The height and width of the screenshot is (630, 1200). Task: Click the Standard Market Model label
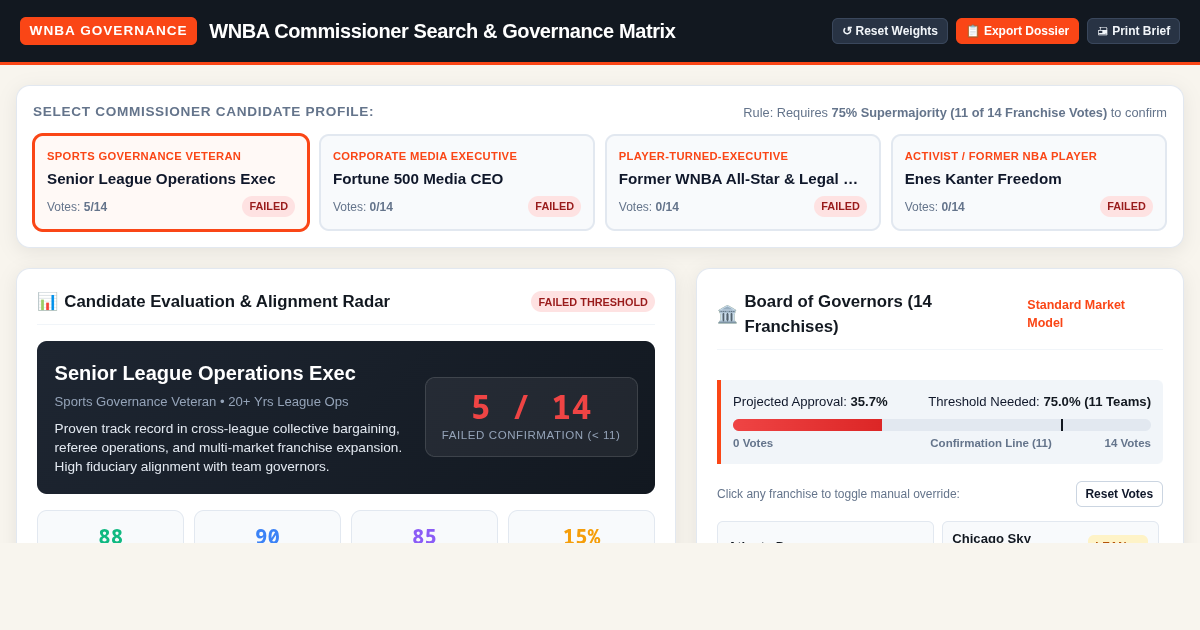(1076, 314)
